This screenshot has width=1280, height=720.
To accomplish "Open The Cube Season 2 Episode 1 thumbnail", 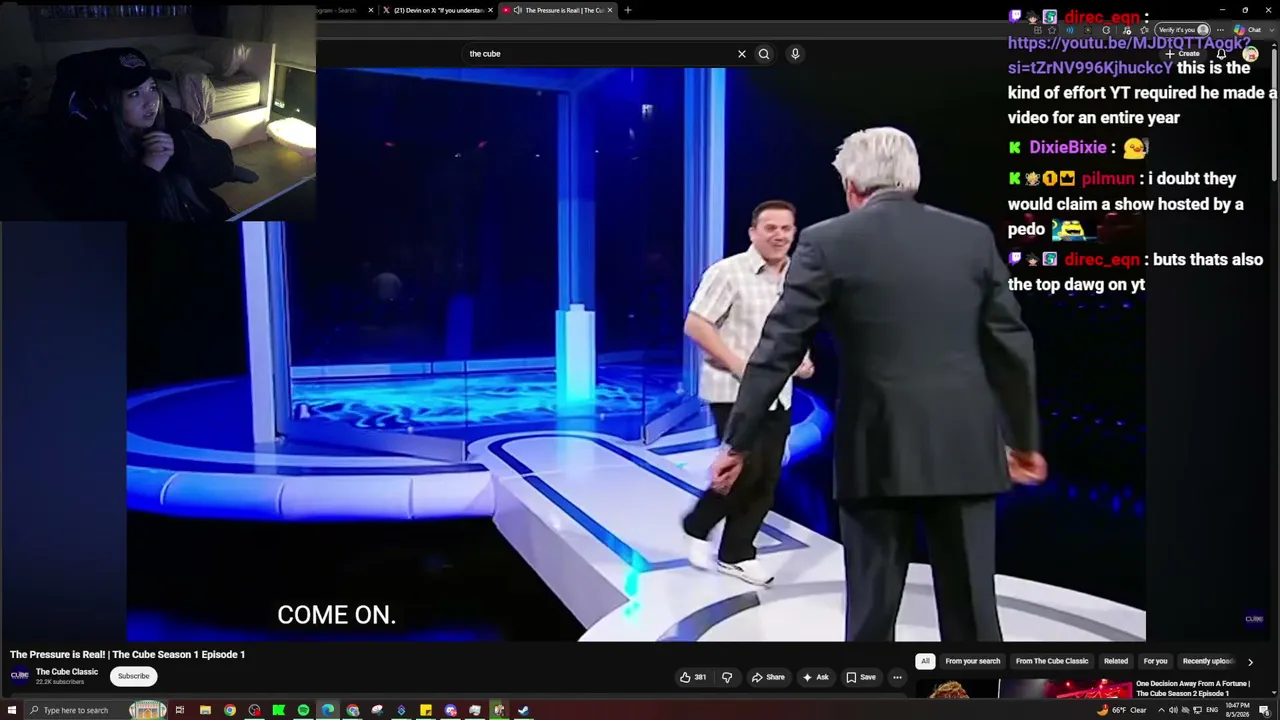I will 1023,689.
